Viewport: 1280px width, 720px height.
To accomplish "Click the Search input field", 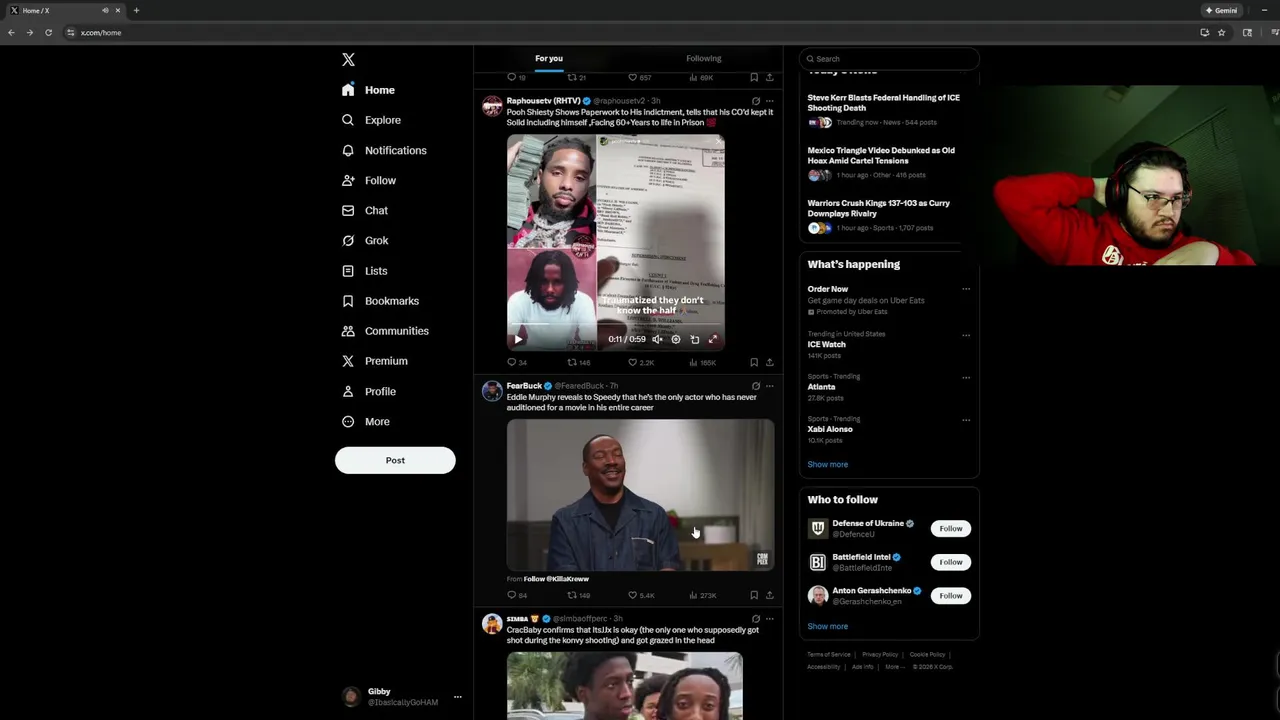I will point(888,58).
